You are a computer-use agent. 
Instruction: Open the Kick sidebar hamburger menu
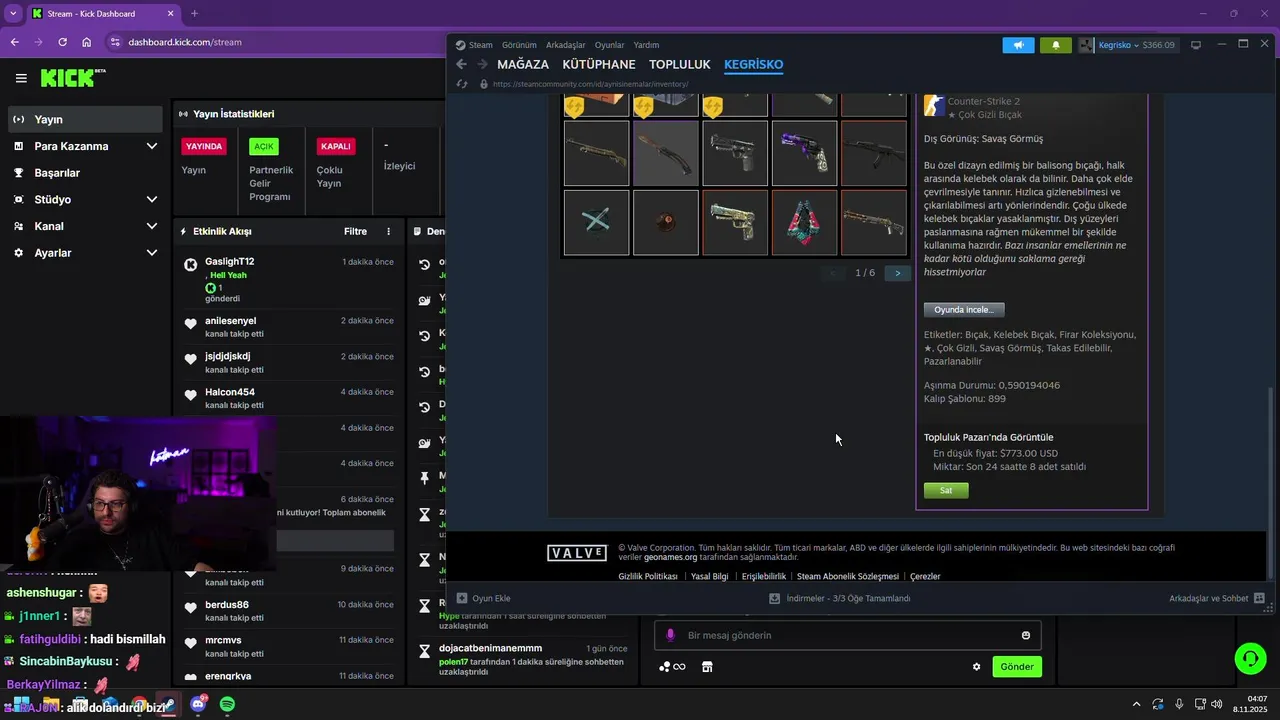(21, 78)
